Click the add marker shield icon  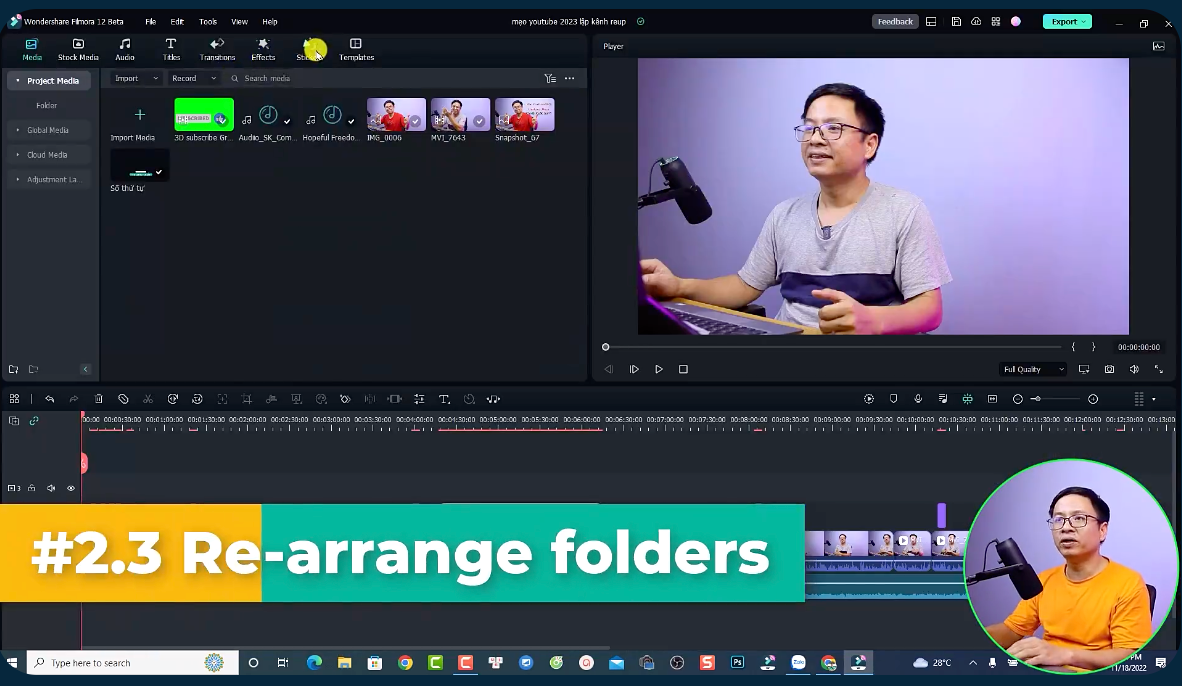click(x=893, y=399)
